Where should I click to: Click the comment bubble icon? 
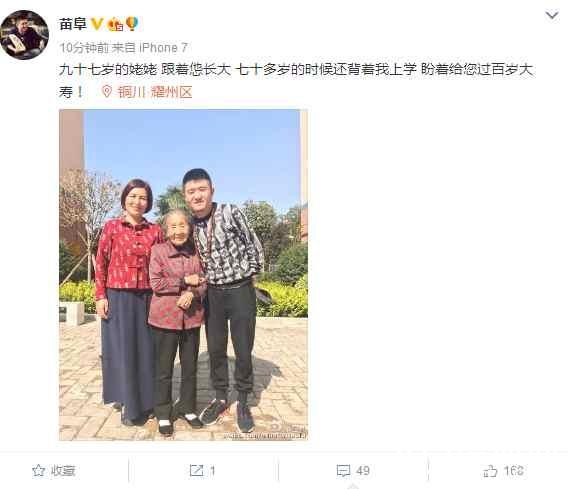(343, 471)
